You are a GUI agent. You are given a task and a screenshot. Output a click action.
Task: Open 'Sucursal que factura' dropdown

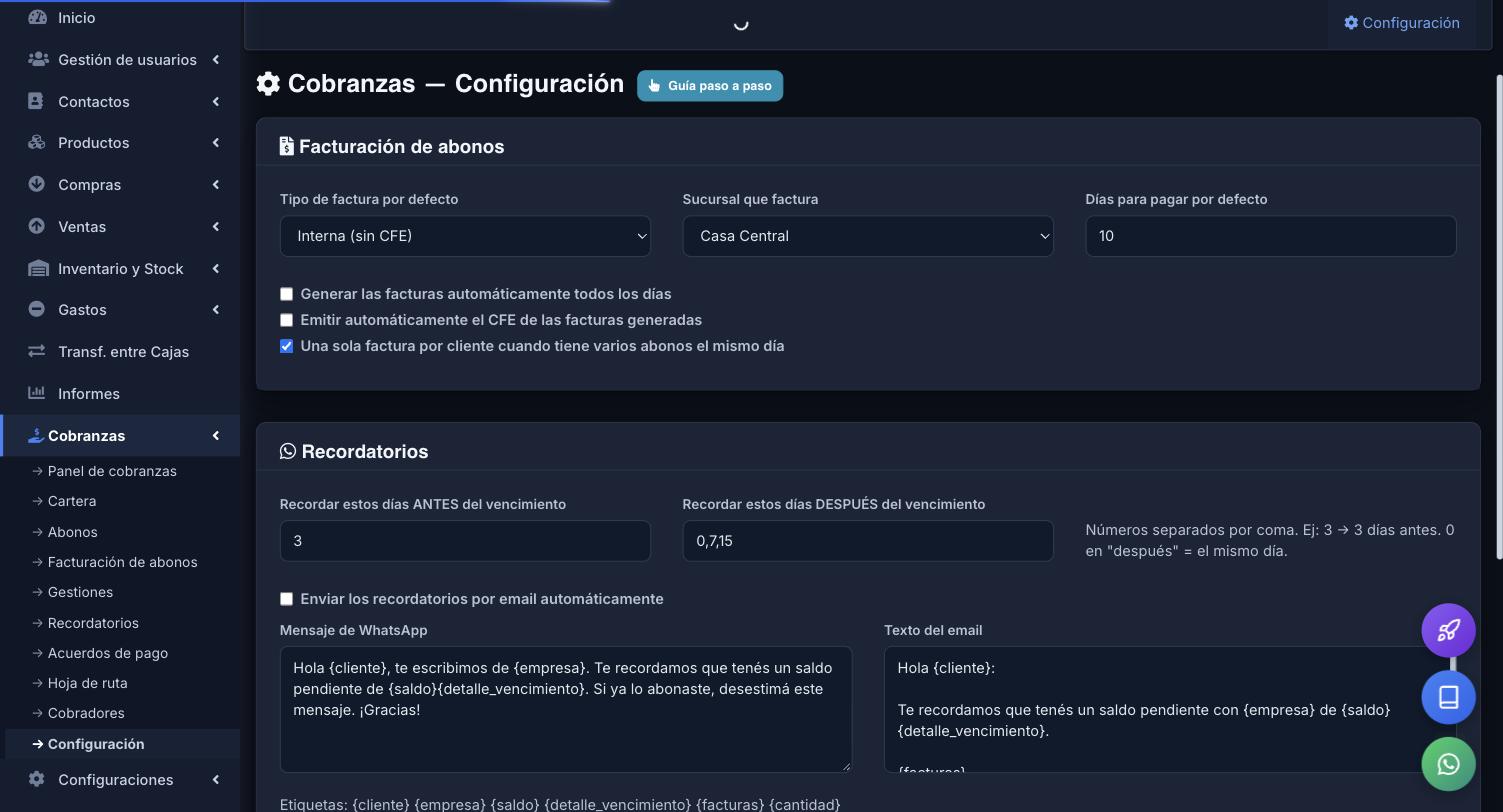pos(868,236)
